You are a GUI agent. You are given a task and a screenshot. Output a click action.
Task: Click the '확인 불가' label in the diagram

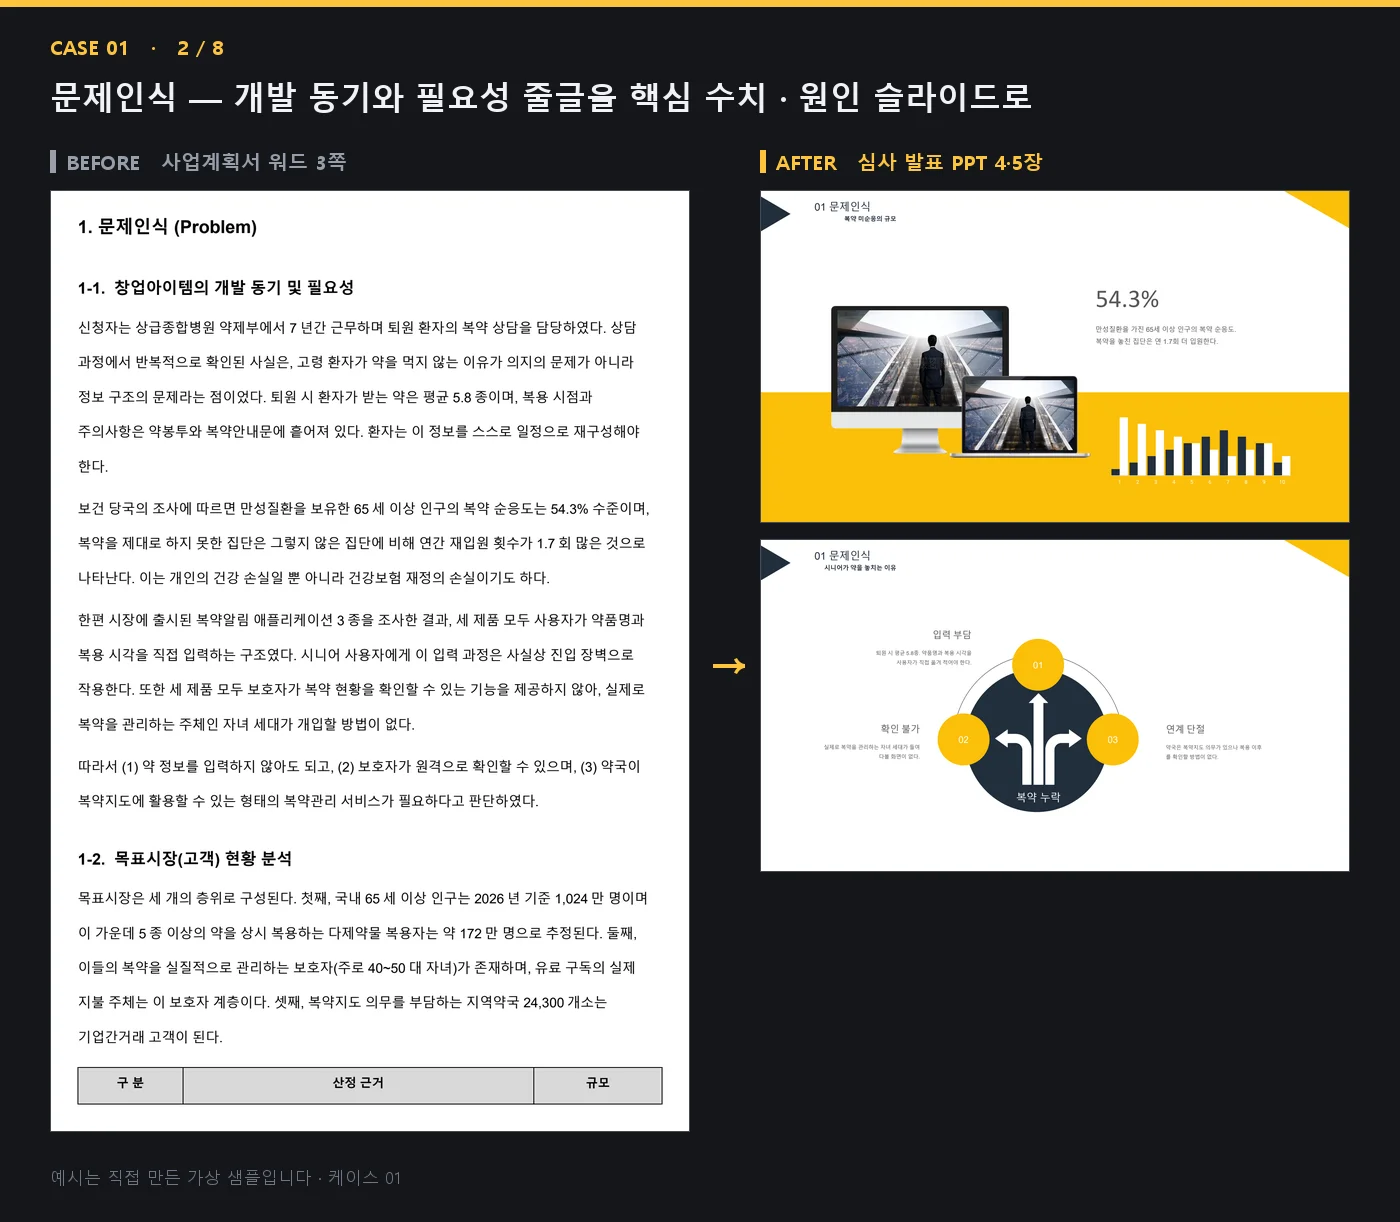point(900,728)
